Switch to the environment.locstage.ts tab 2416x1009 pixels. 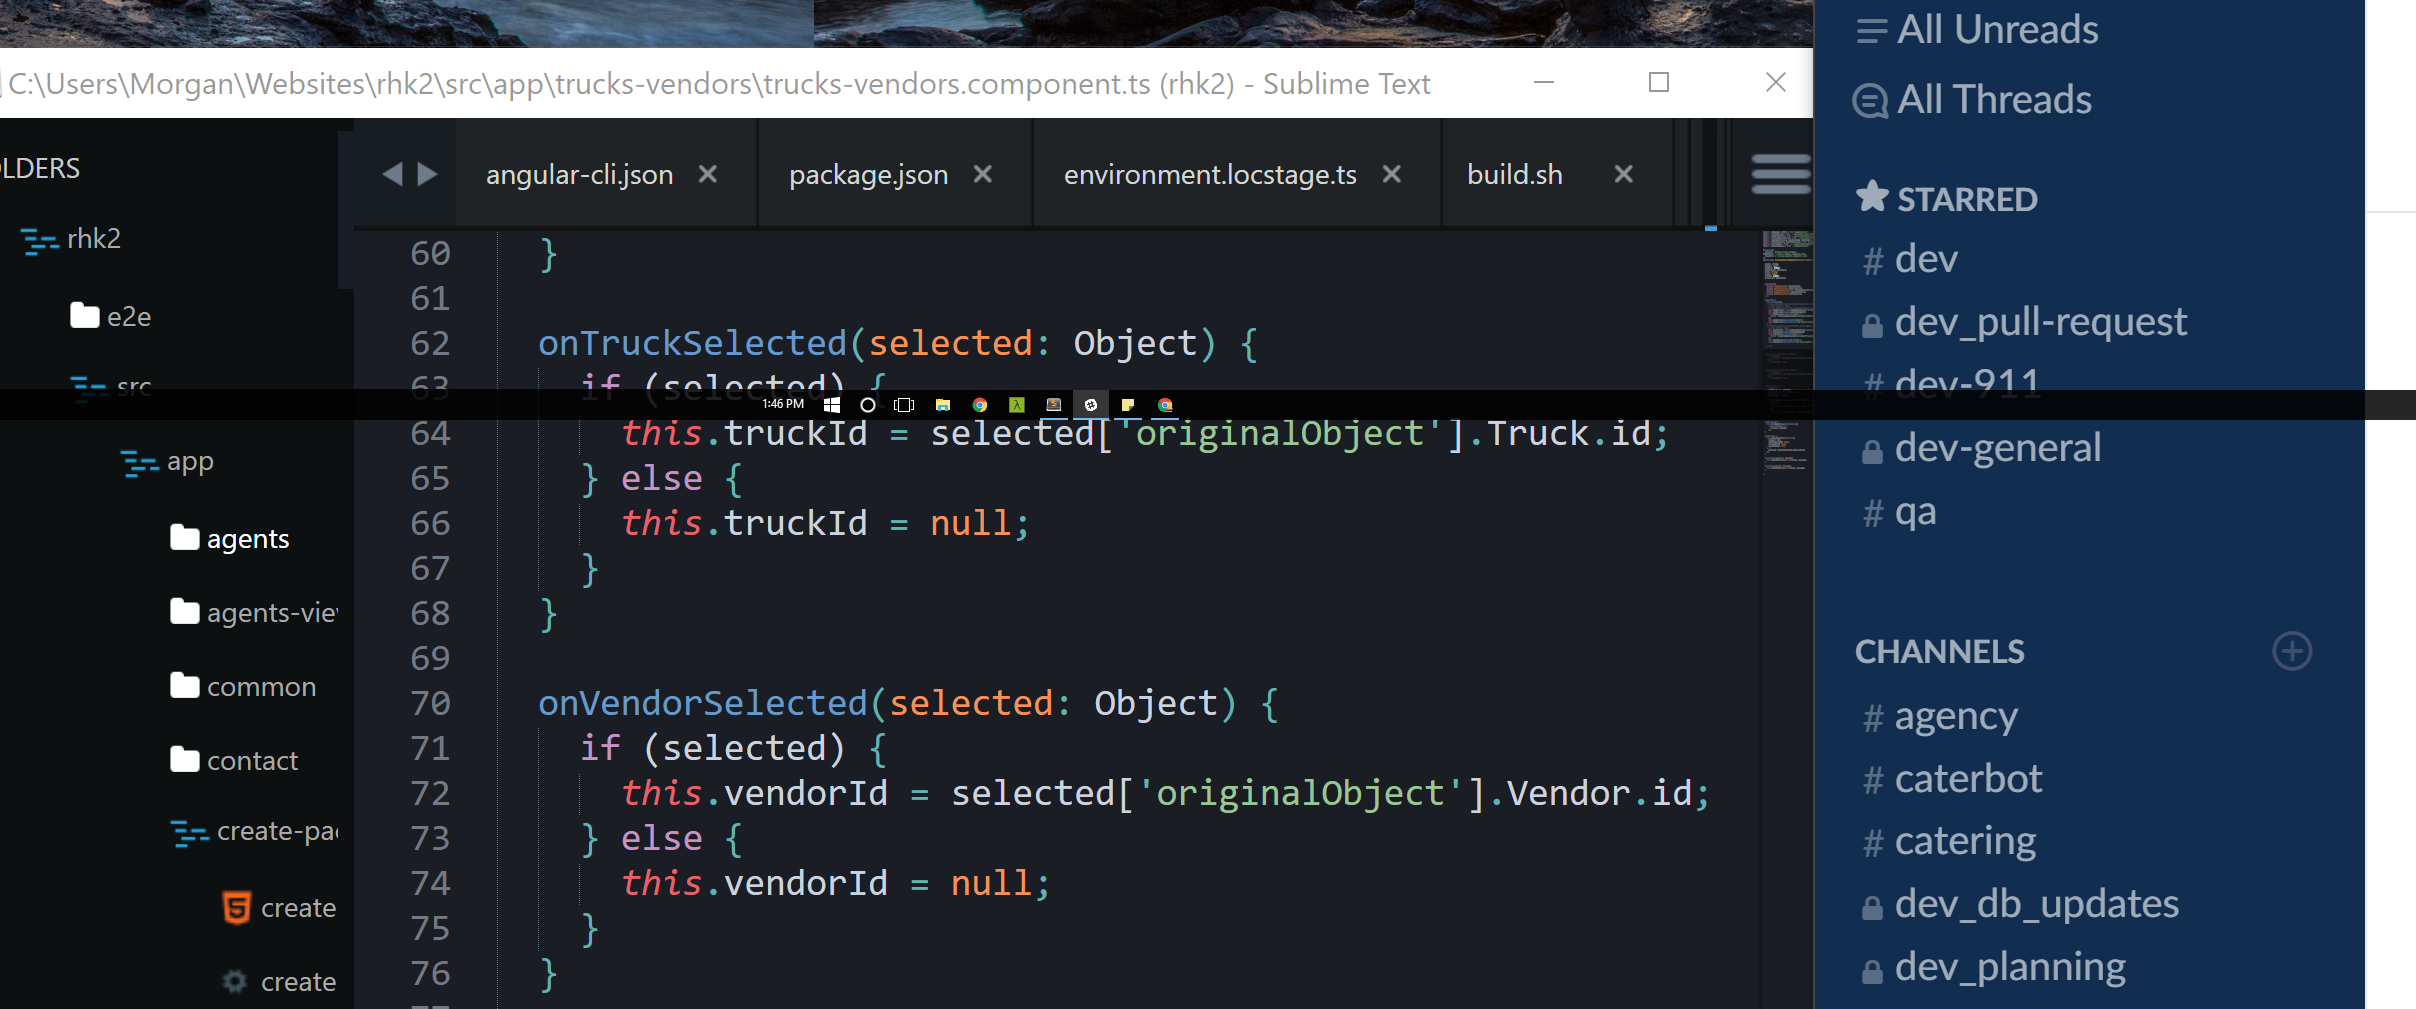pyautogui.click(x=1209, y=173)
